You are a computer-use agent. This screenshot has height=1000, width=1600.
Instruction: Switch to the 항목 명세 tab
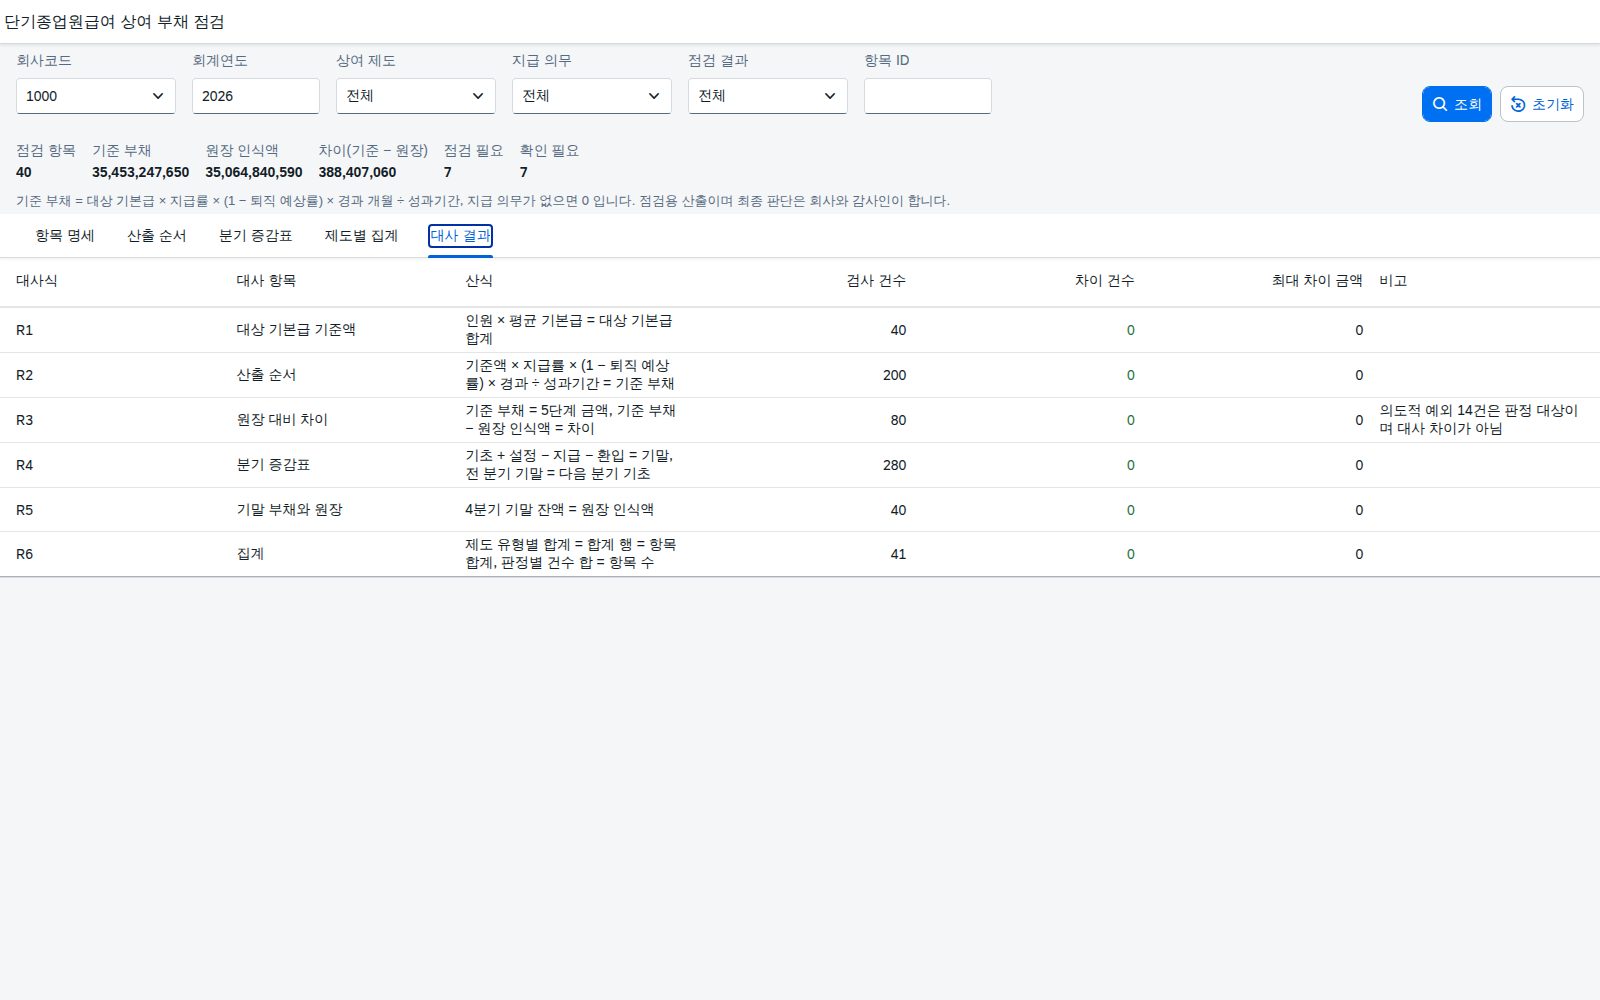[65, 236]
